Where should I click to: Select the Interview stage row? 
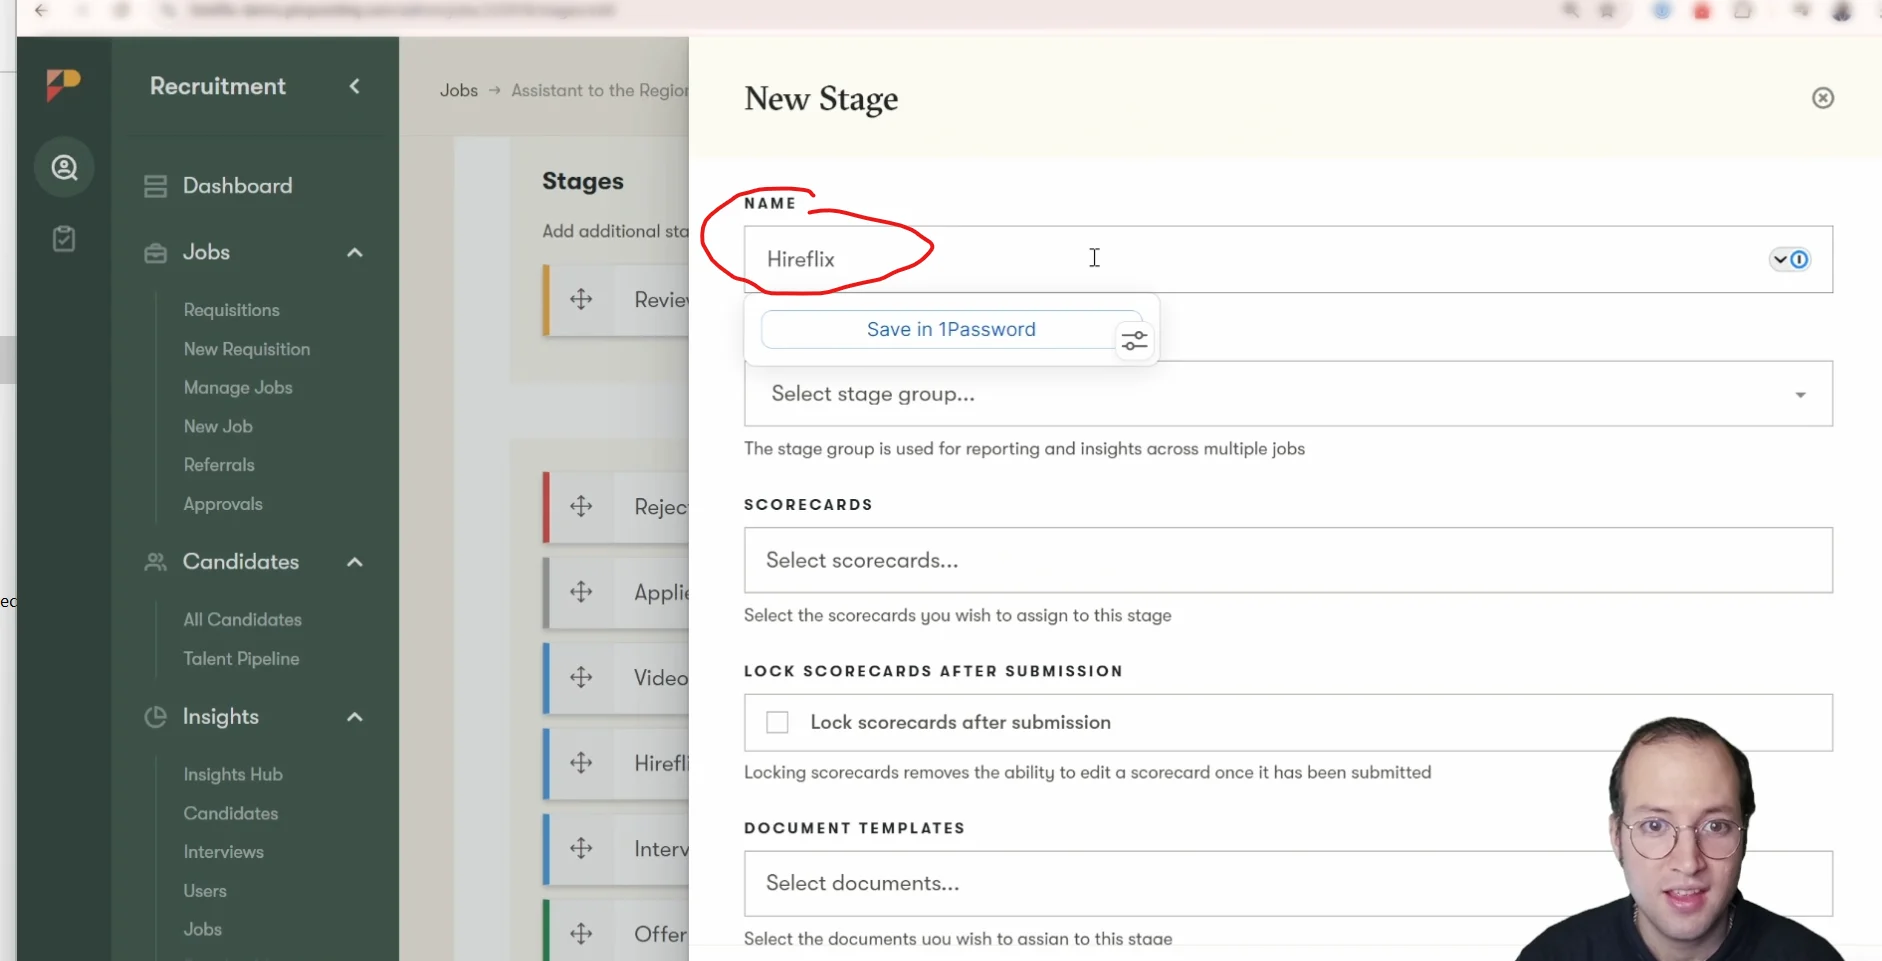[x=618, y=848]
